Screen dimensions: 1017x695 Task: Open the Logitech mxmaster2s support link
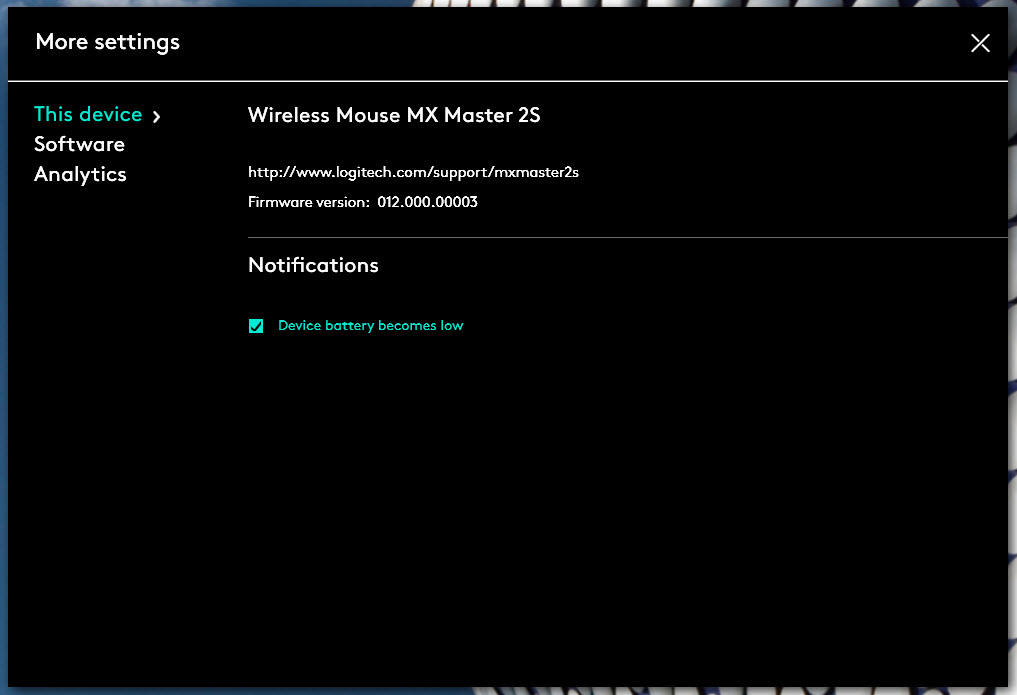413,172
